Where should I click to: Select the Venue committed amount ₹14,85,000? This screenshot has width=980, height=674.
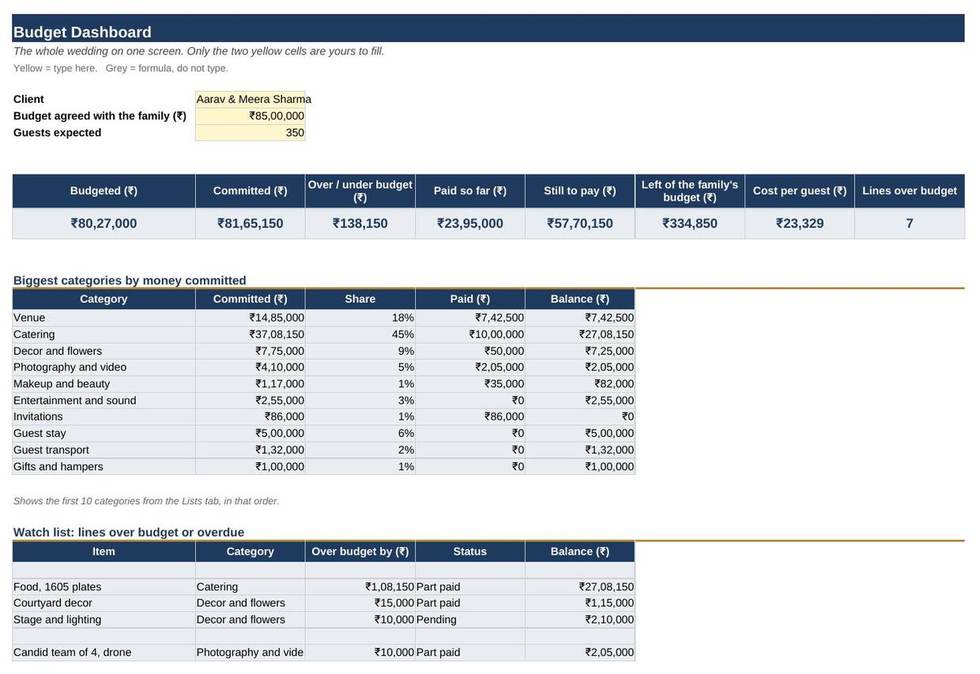coord(250,318)
